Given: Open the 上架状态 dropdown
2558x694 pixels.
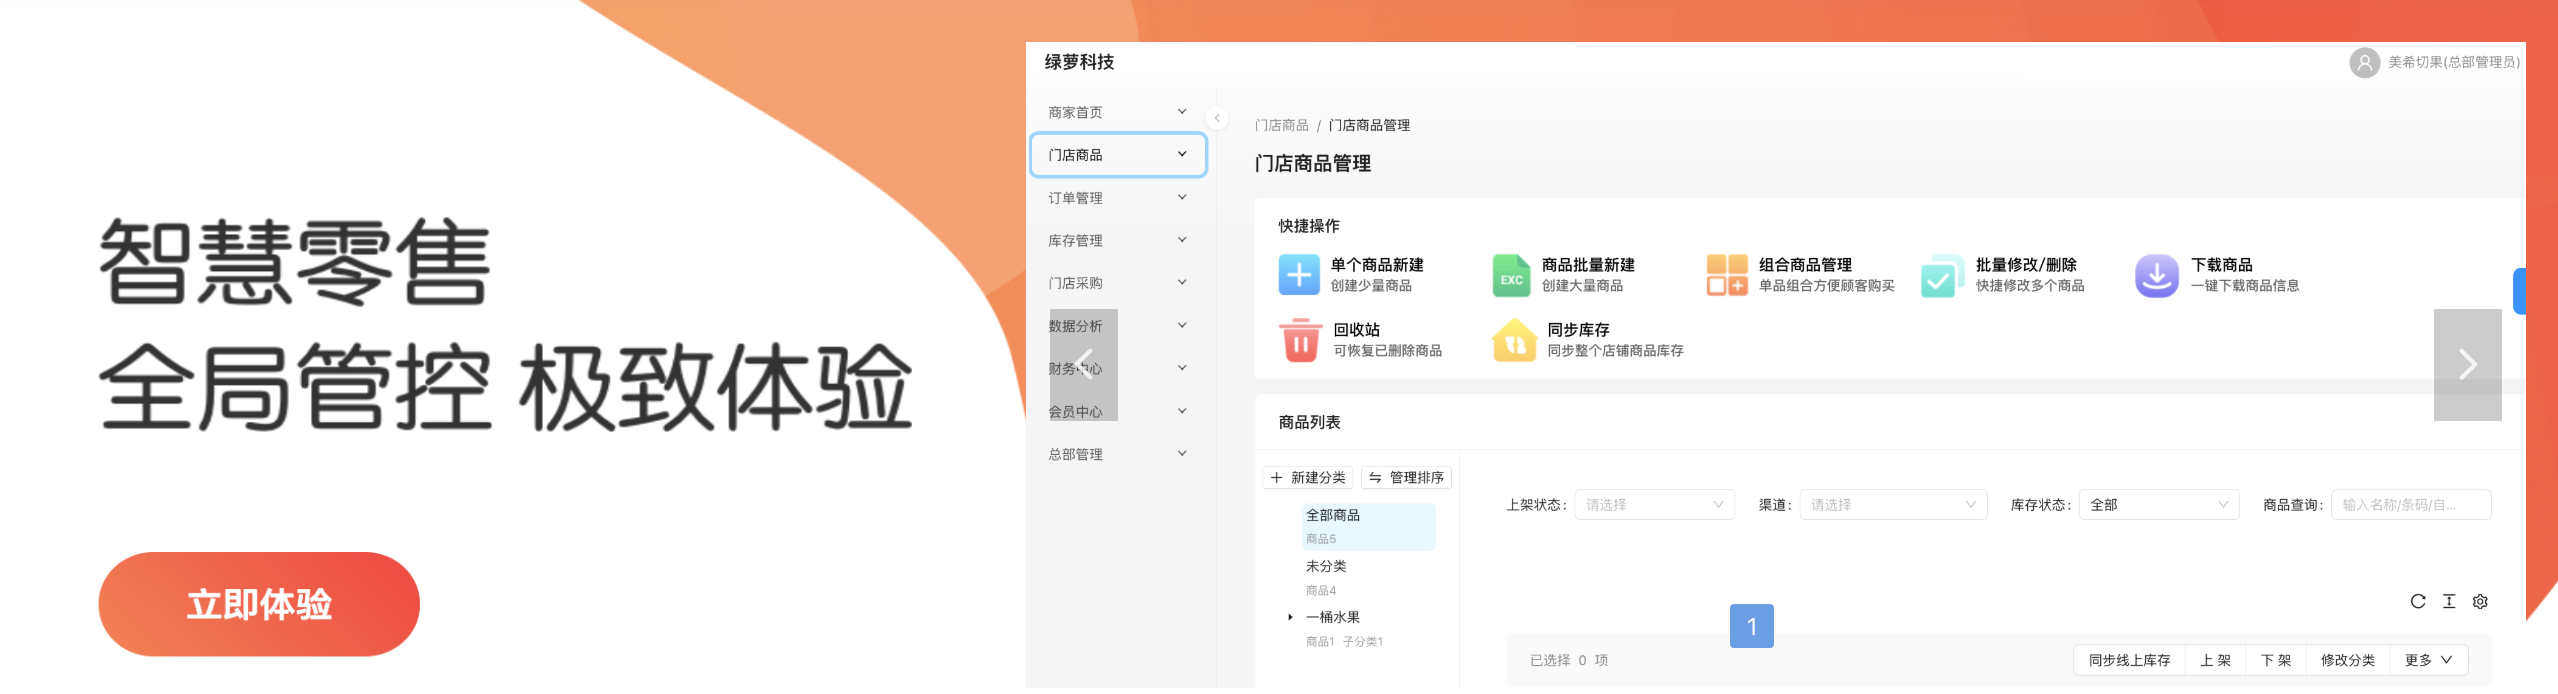Looking at the screenshot, I should point(1654,505).
